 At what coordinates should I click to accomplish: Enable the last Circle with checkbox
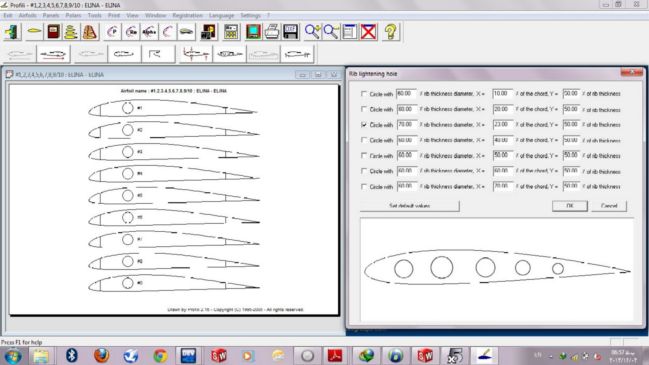[364, 187]
